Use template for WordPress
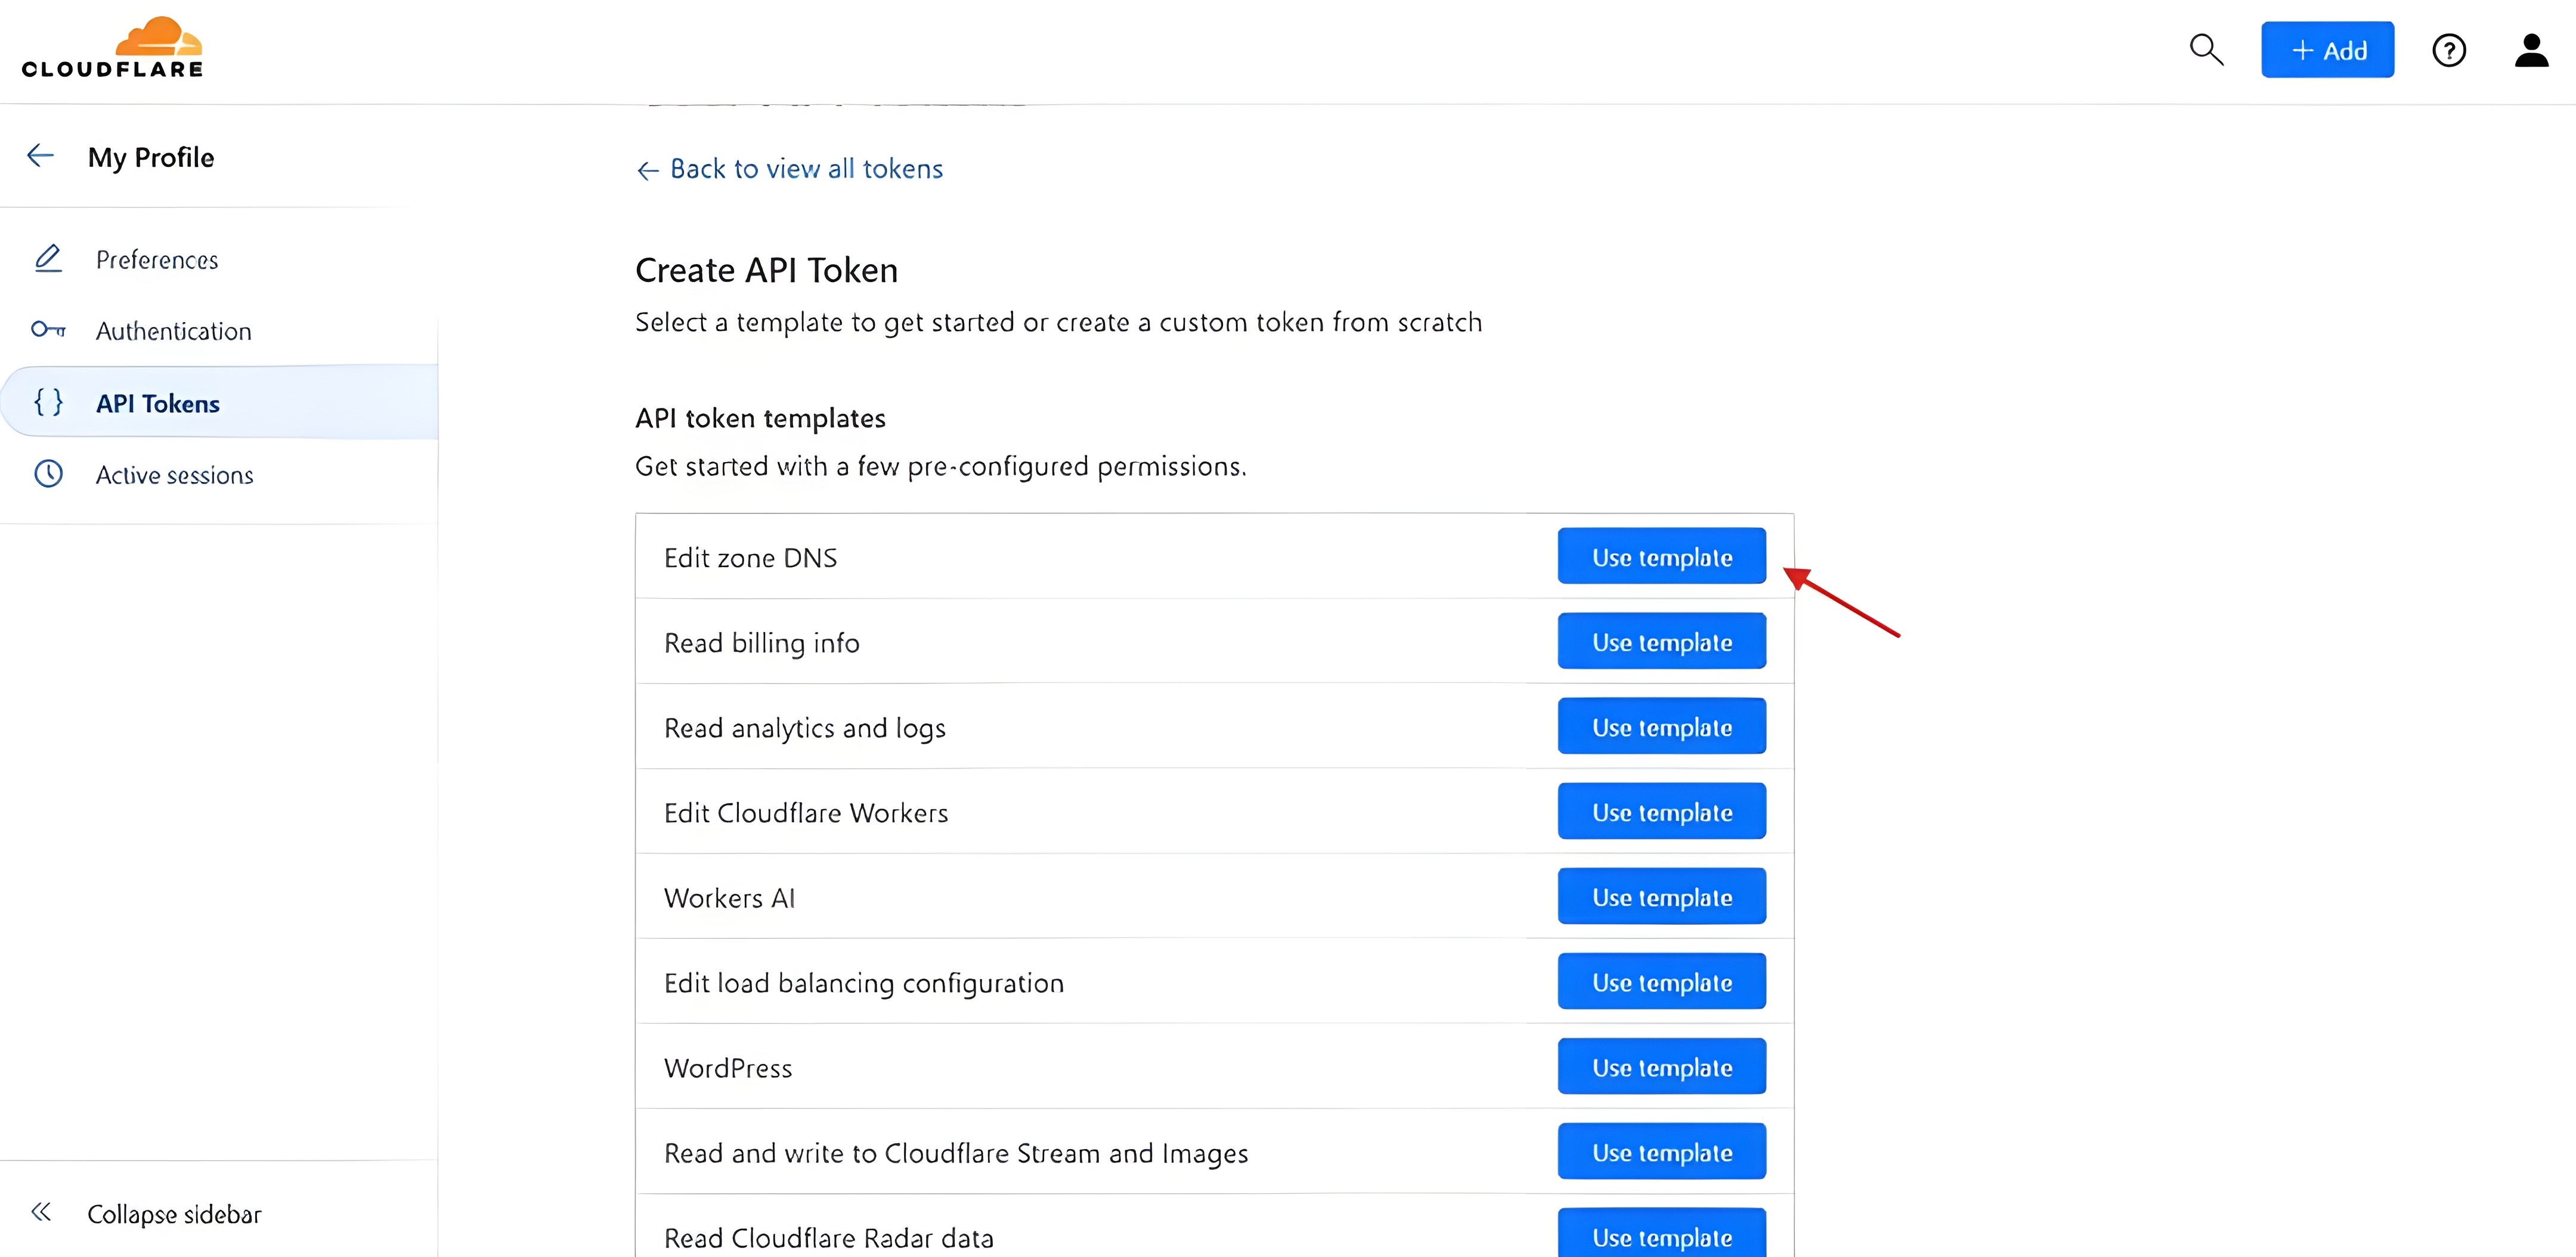 point(1661,1066)
